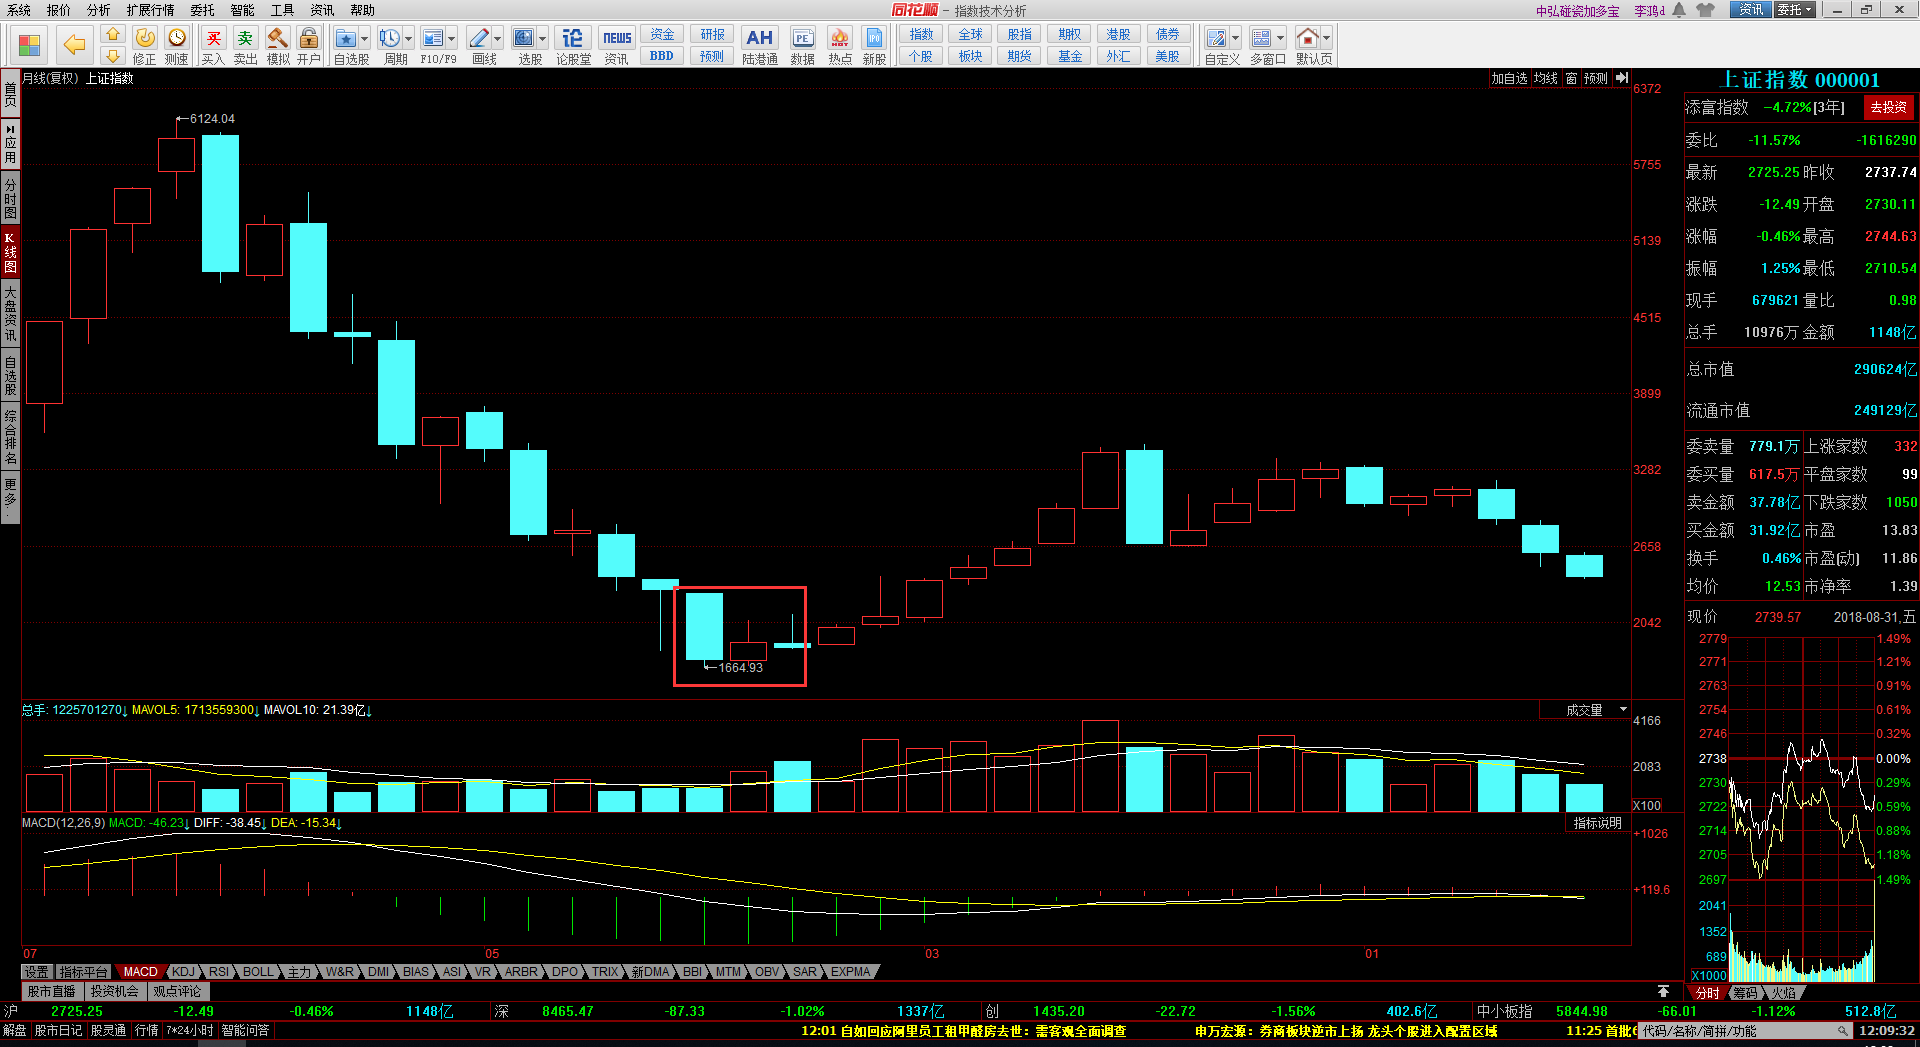1920x1047 pixels.
Task: Toggle the 均线 moving average display
Action: coord(1546,78)
